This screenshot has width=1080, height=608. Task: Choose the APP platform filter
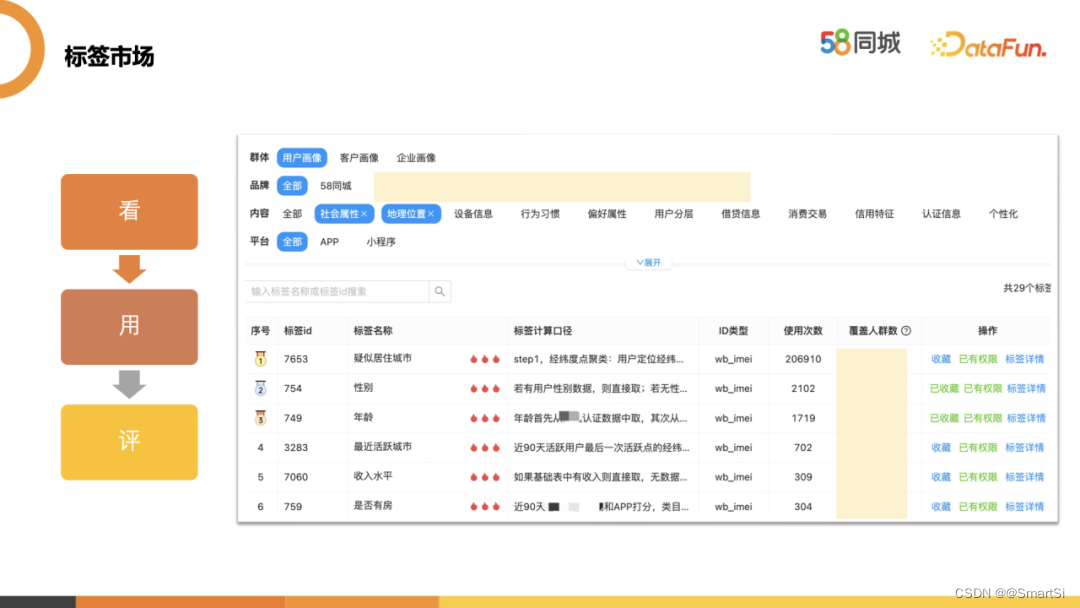(x=329, y=242)
